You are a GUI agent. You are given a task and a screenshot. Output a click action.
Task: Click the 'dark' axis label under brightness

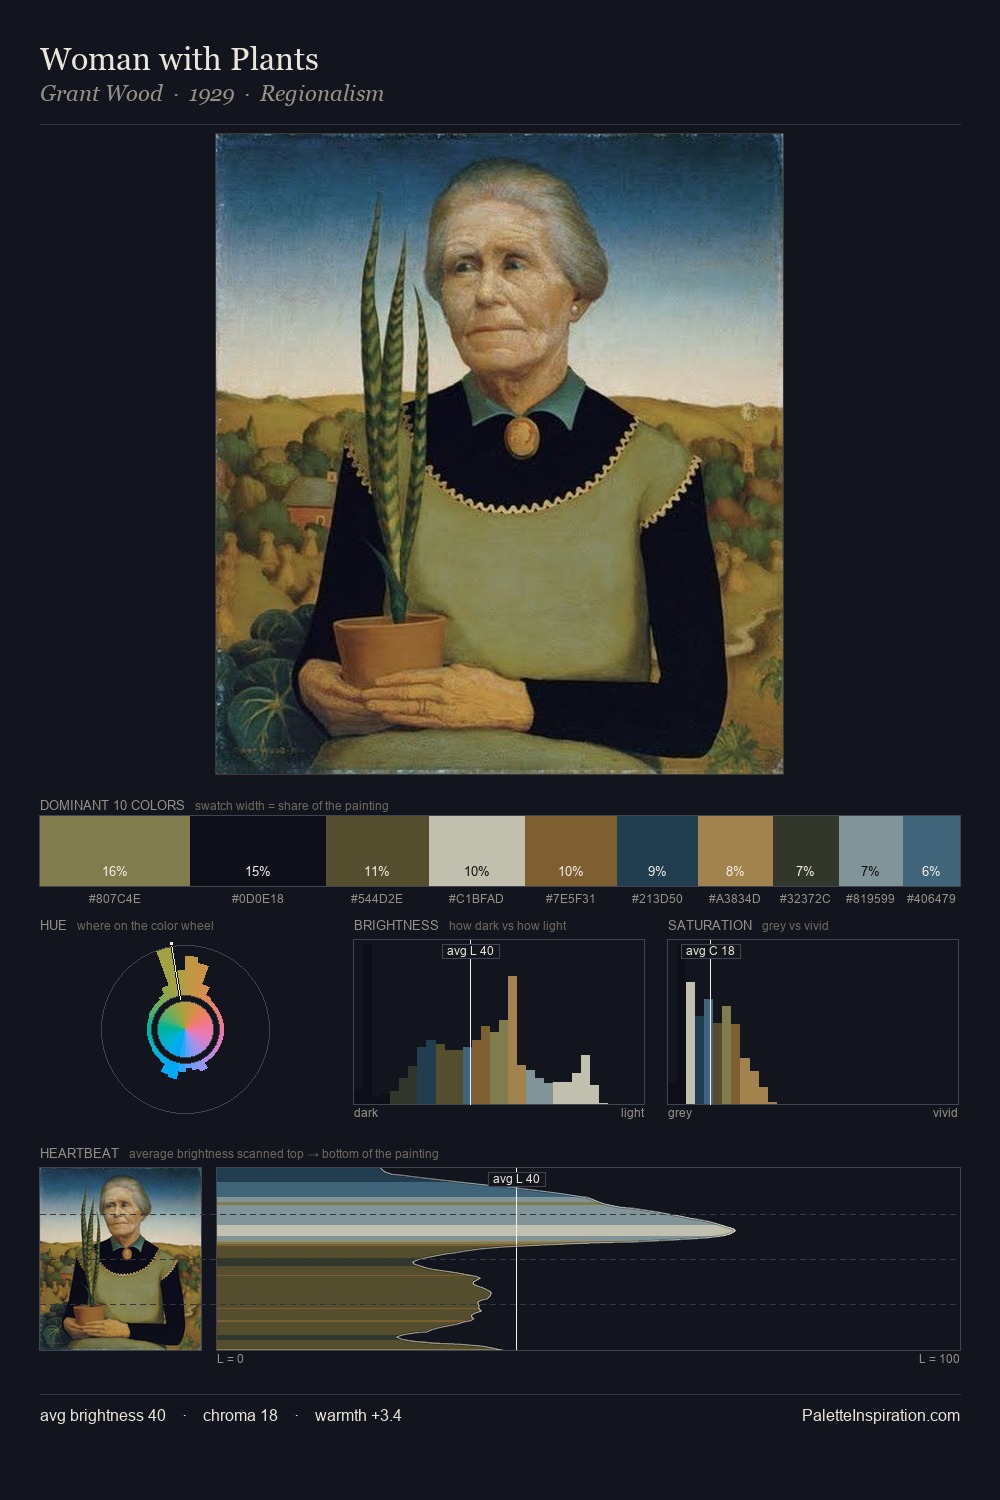point(366,1113)
